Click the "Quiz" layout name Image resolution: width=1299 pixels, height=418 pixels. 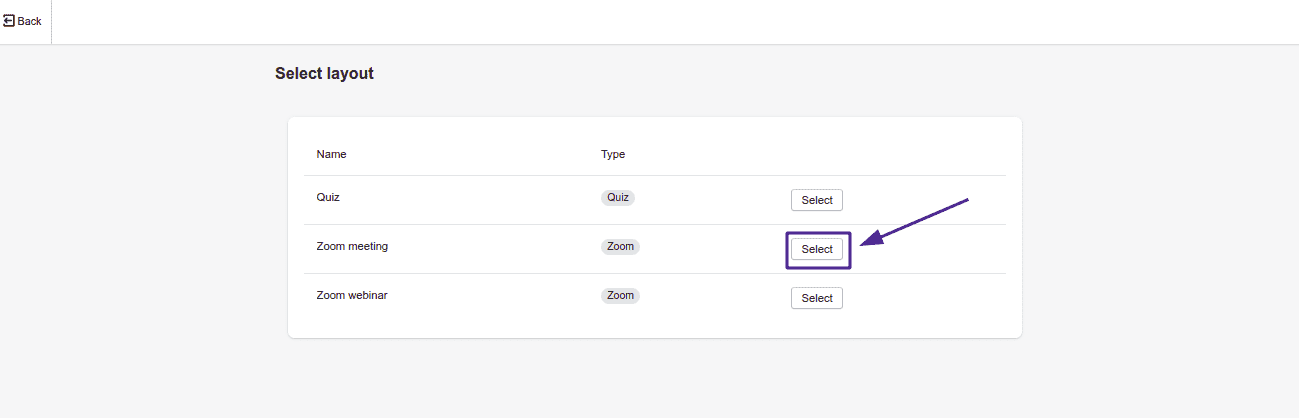(328, 197)
